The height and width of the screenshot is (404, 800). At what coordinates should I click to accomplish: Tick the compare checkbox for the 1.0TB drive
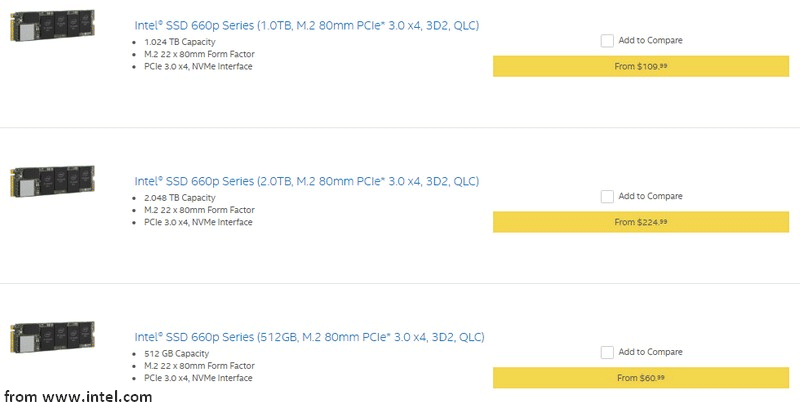pos(607,41)
